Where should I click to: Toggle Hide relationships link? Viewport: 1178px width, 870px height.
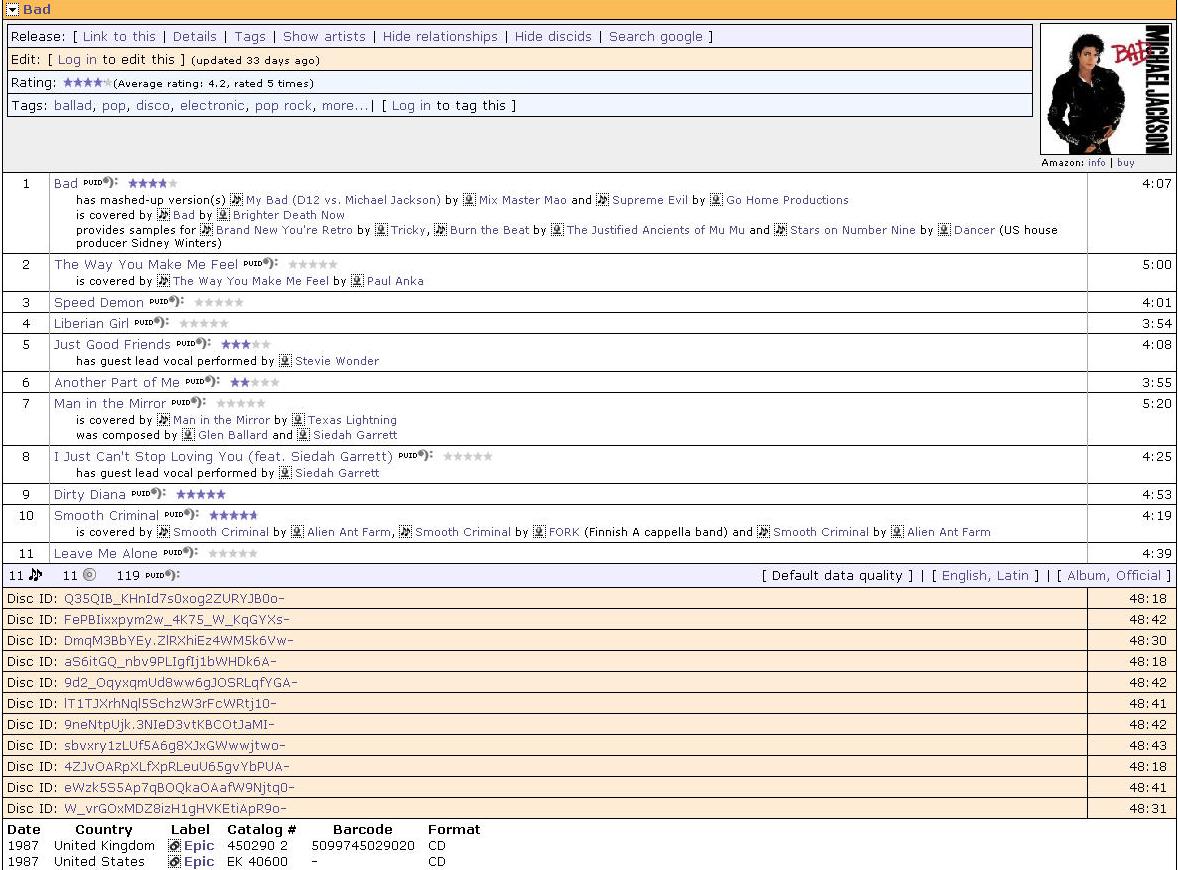point(440,37)
